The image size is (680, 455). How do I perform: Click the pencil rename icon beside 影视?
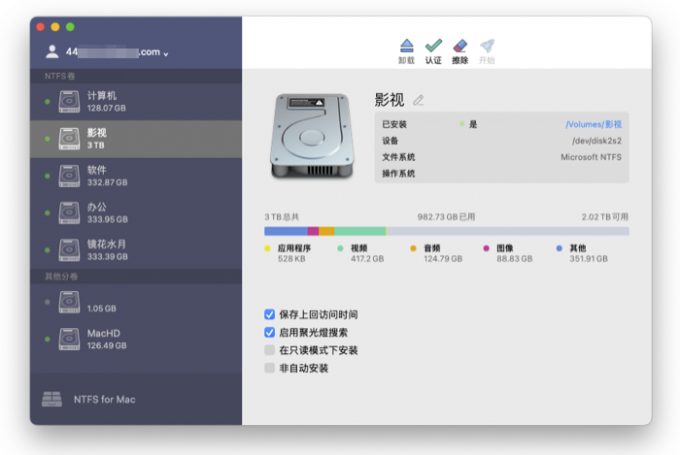(x=418, y=100)
